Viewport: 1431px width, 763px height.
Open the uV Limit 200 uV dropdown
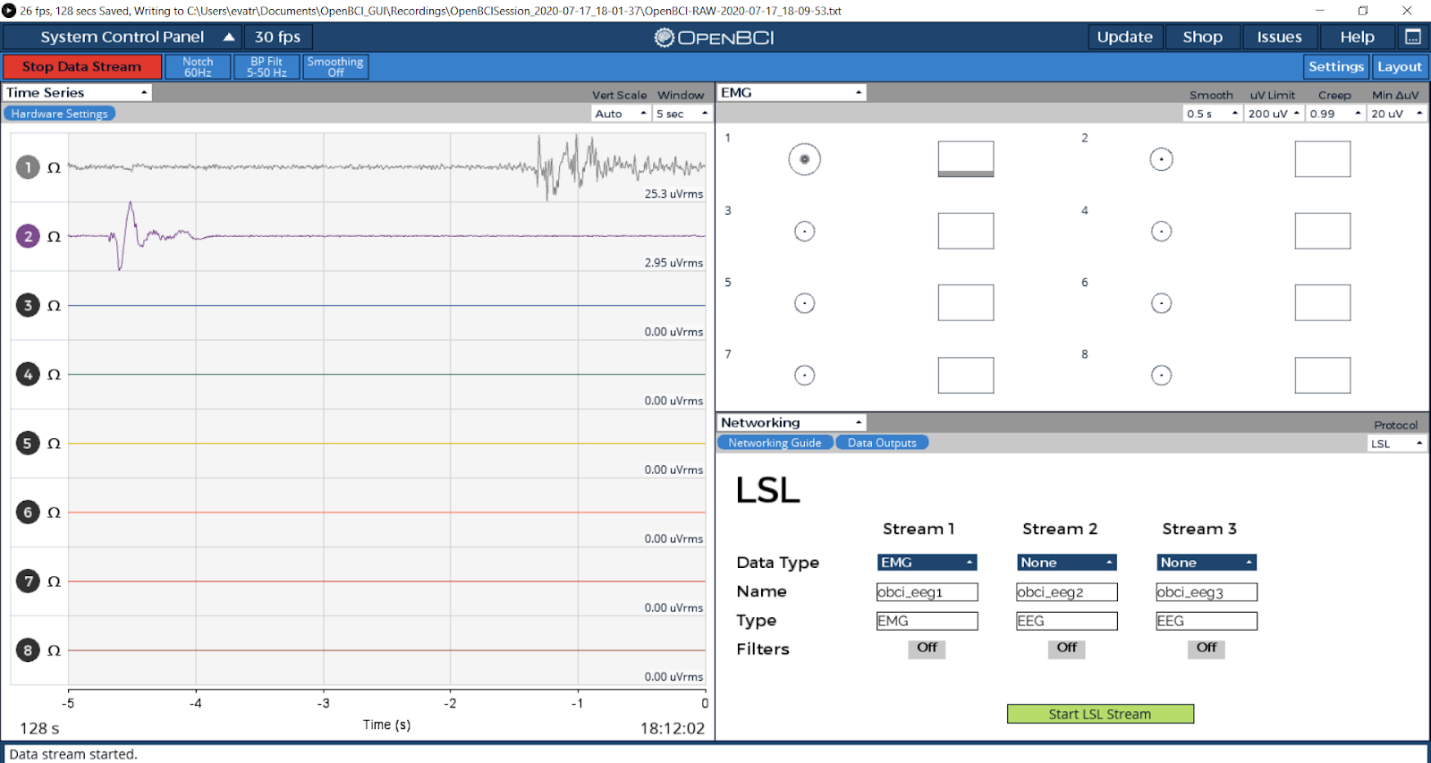(1274, 114)
